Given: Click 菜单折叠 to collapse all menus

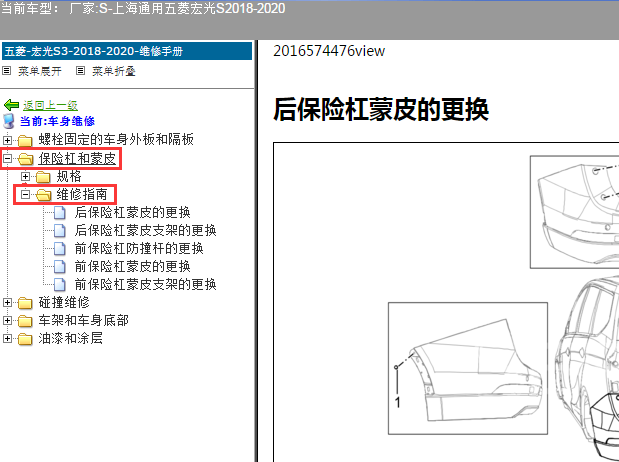Looking at the screenshot, I should coord(114,71).
